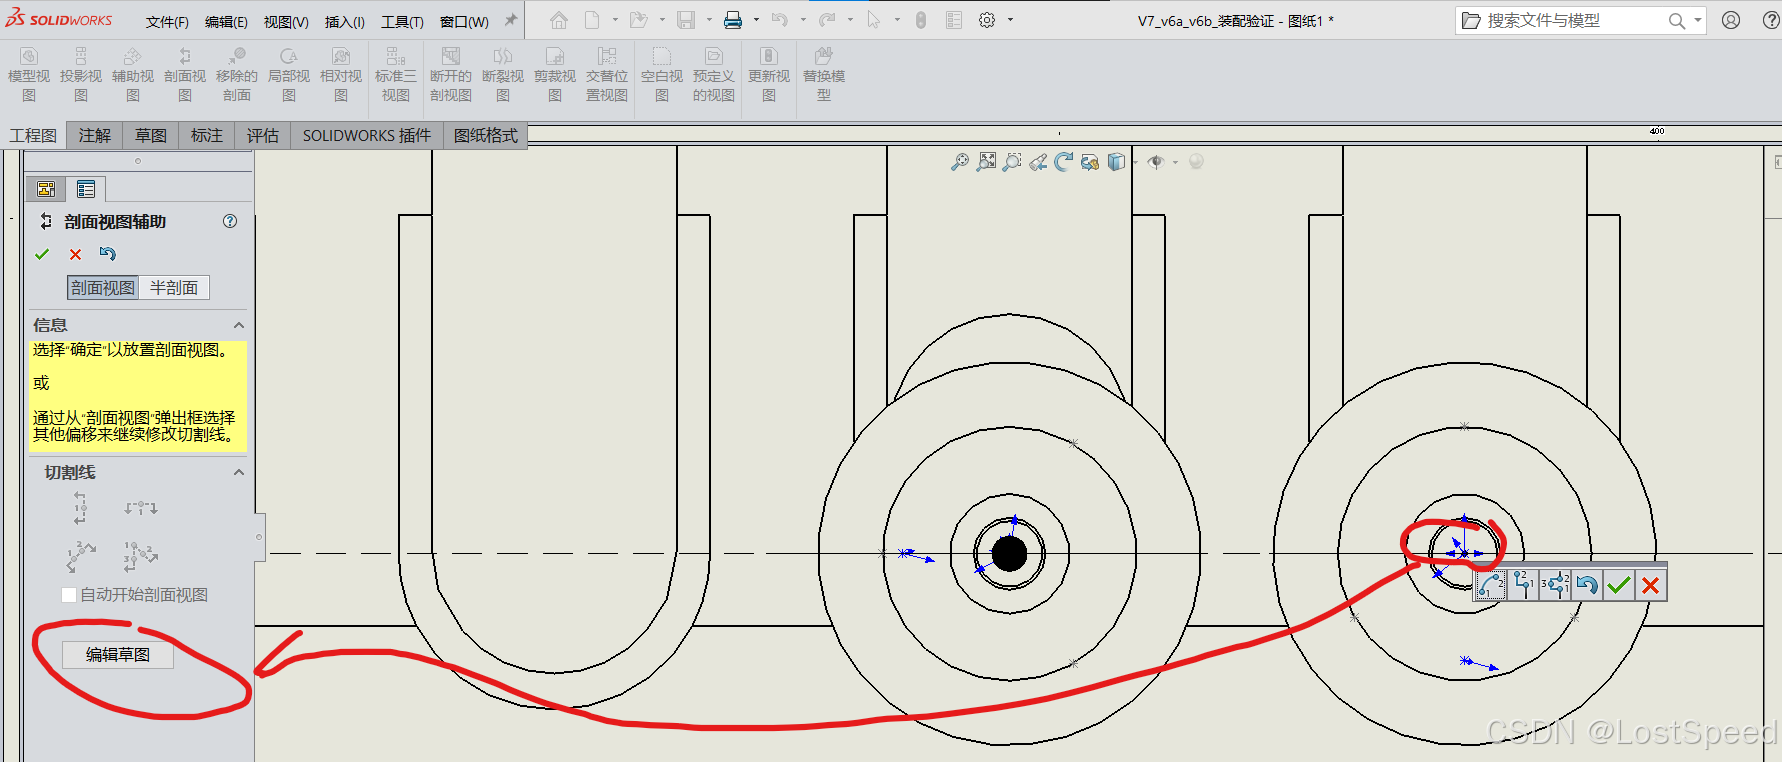Open the New document dropdown arrow
Viewport: 1782px width, 762px height.
614,20
